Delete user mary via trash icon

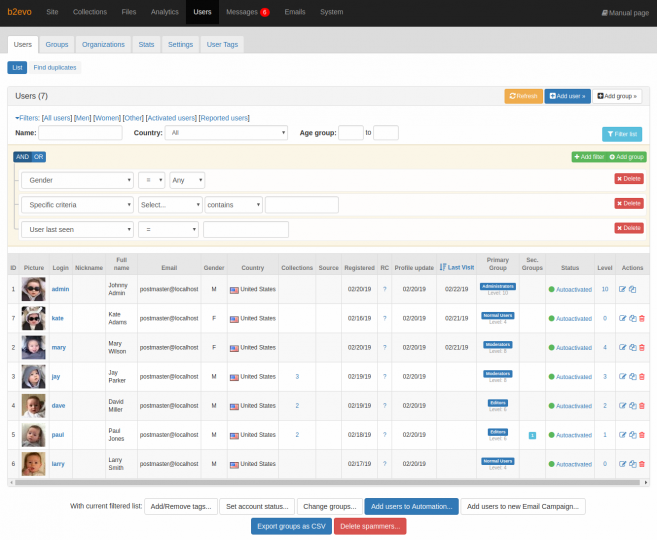pyautogui.click(x=641, y=347)
